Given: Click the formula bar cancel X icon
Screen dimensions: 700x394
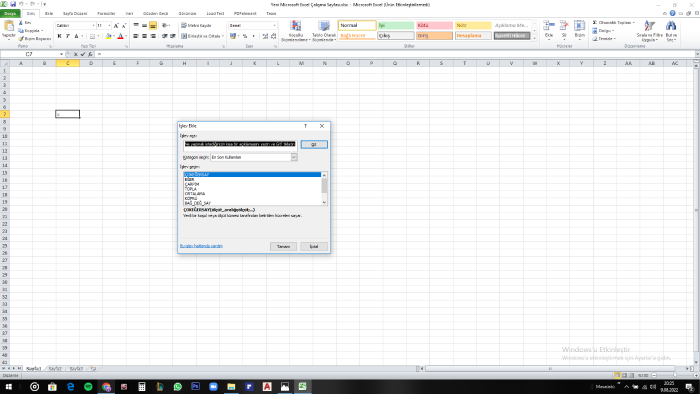Looking at the screenshot, I should click(x=75, y=54).
